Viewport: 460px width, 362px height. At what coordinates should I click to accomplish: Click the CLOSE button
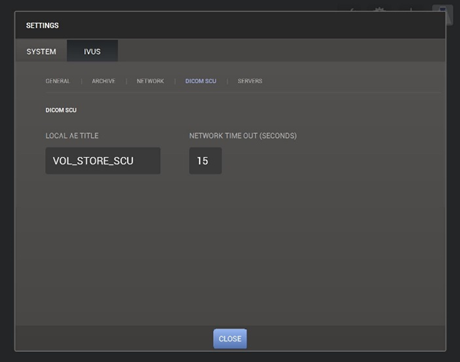(230, 339)
